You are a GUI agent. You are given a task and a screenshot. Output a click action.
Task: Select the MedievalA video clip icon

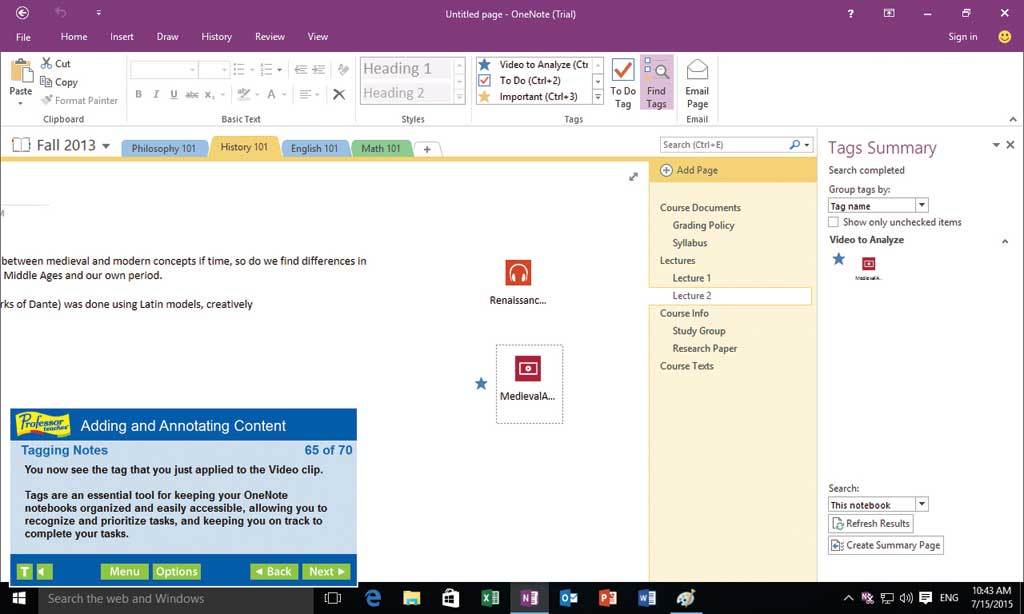(528, 369)
